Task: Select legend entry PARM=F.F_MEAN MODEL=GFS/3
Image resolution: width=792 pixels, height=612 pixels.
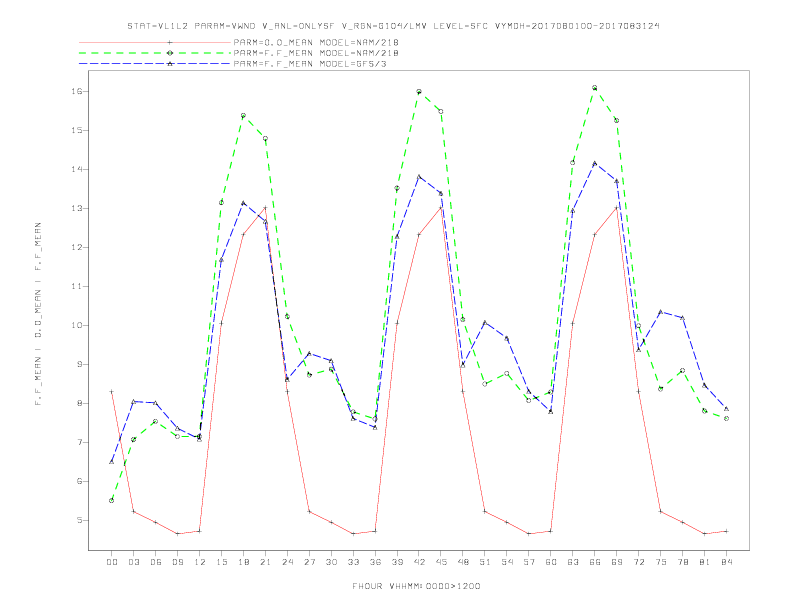Action: tap(310, 64)
